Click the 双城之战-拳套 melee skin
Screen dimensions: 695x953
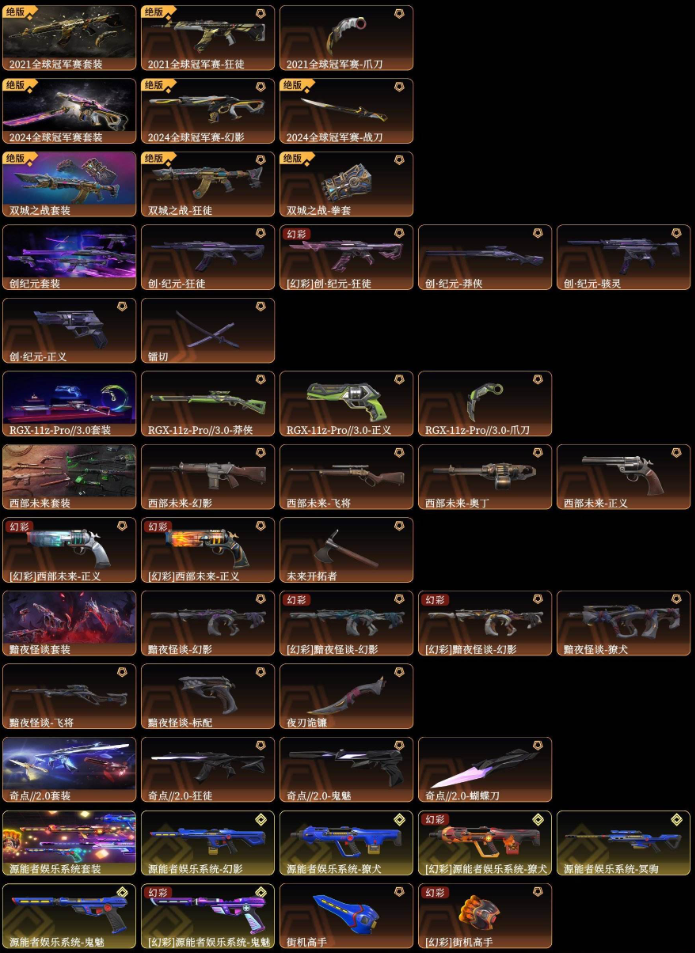click(346, 184)
